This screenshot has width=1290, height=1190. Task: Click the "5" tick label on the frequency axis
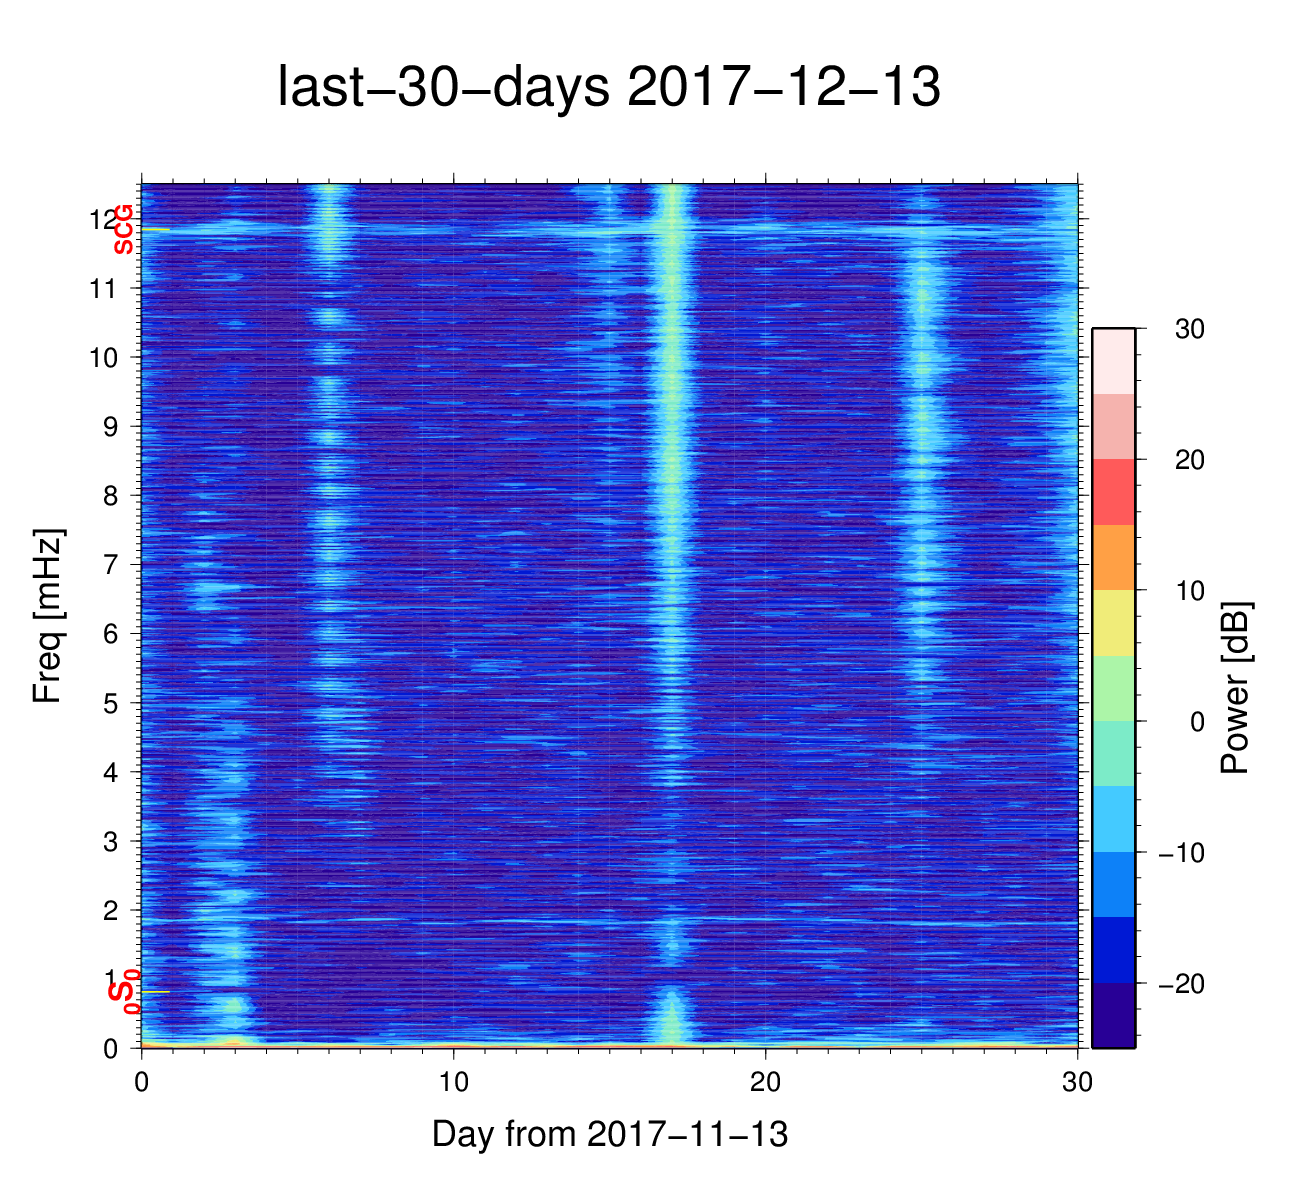(111, 703)
